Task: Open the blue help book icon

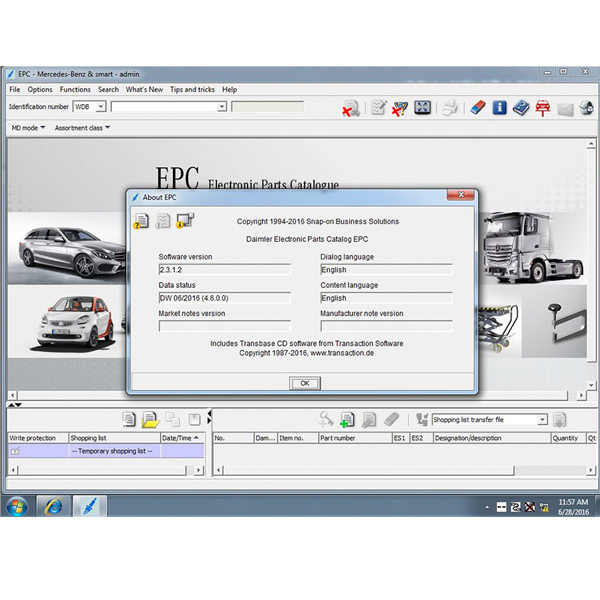Action: pos(521,108)
